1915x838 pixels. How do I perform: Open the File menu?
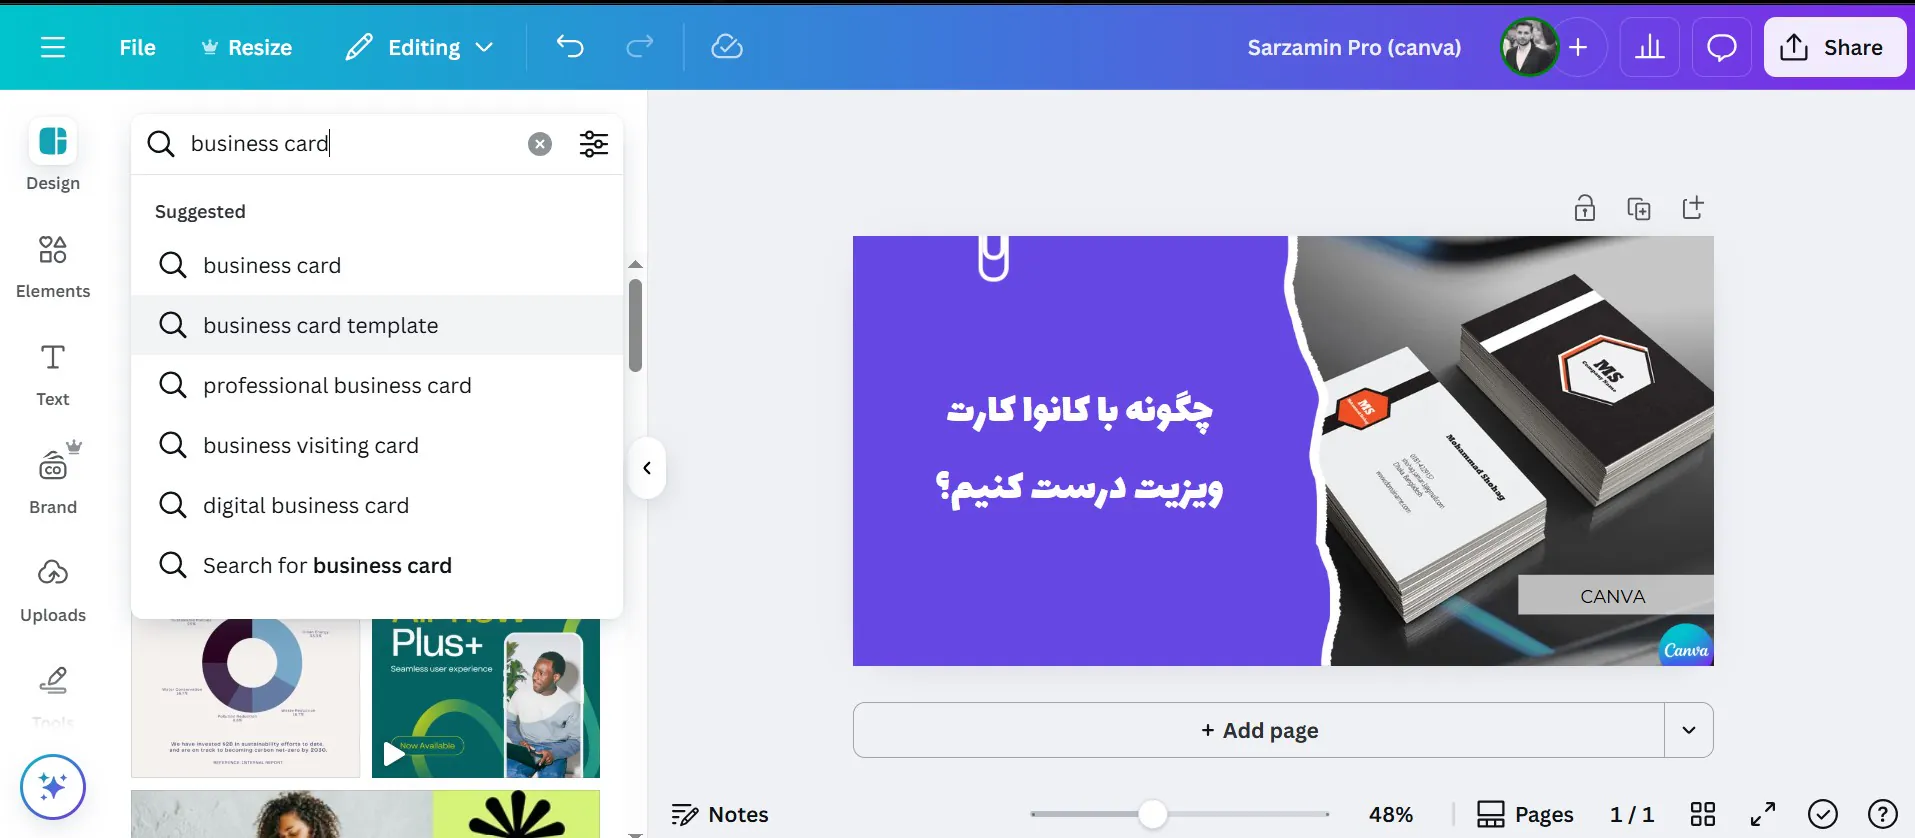(137, 47)
